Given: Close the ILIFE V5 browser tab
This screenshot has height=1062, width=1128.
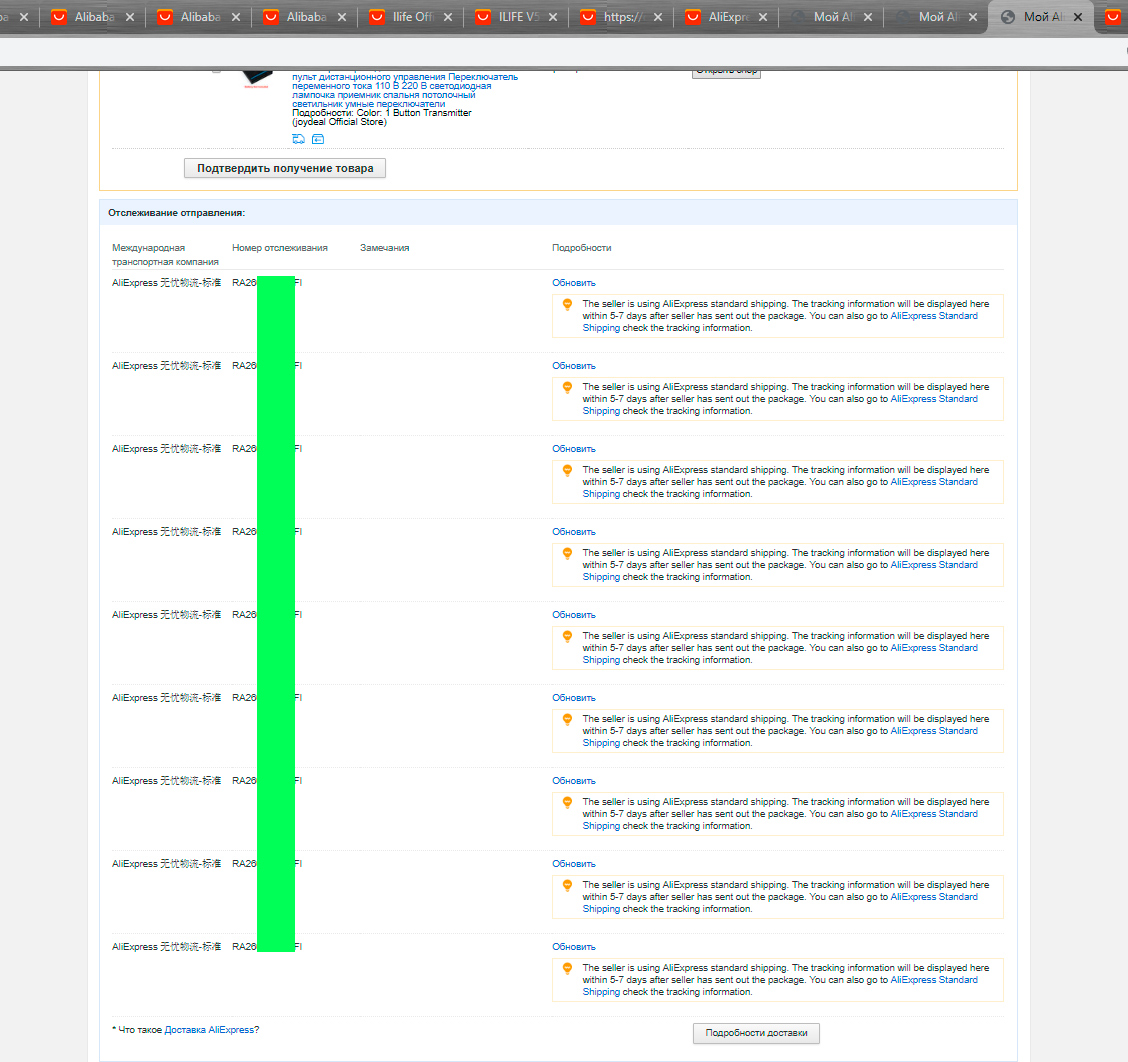Looking at the screenshot, I should point(552,17).
